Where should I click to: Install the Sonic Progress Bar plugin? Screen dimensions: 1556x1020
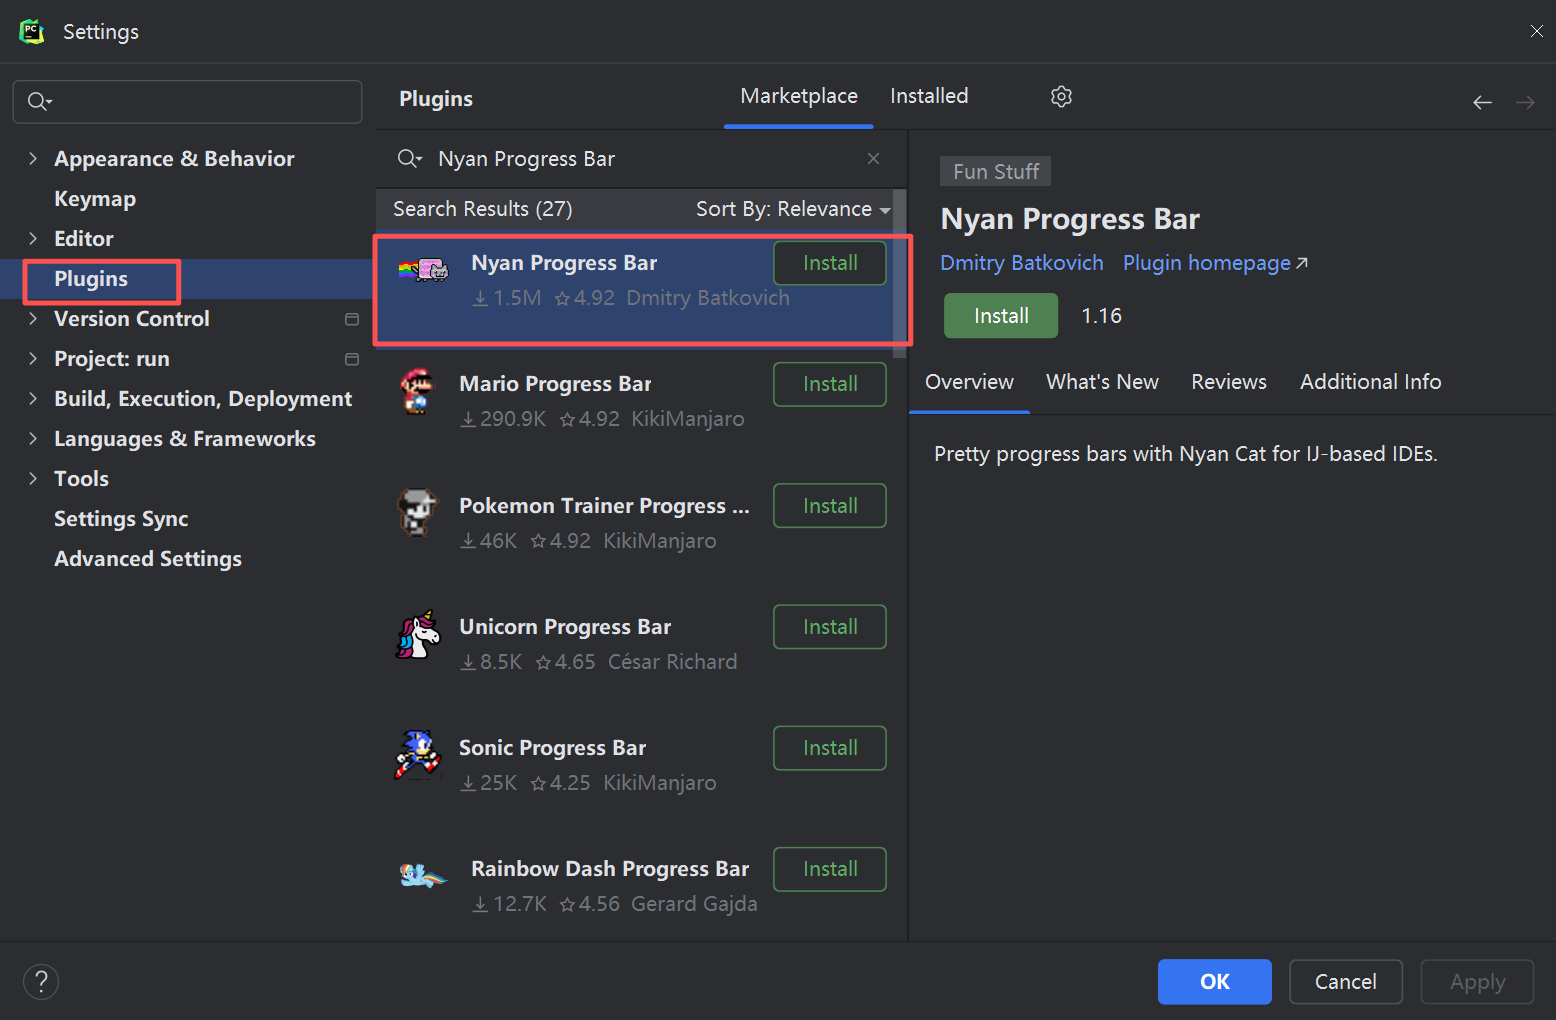coord(830,748)
